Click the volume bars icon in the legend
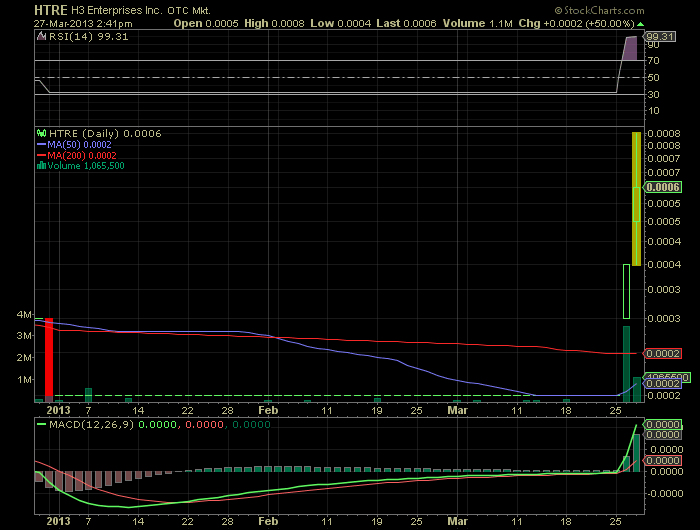Viewport: 700px width, 530px height. (x=42, y=166)
